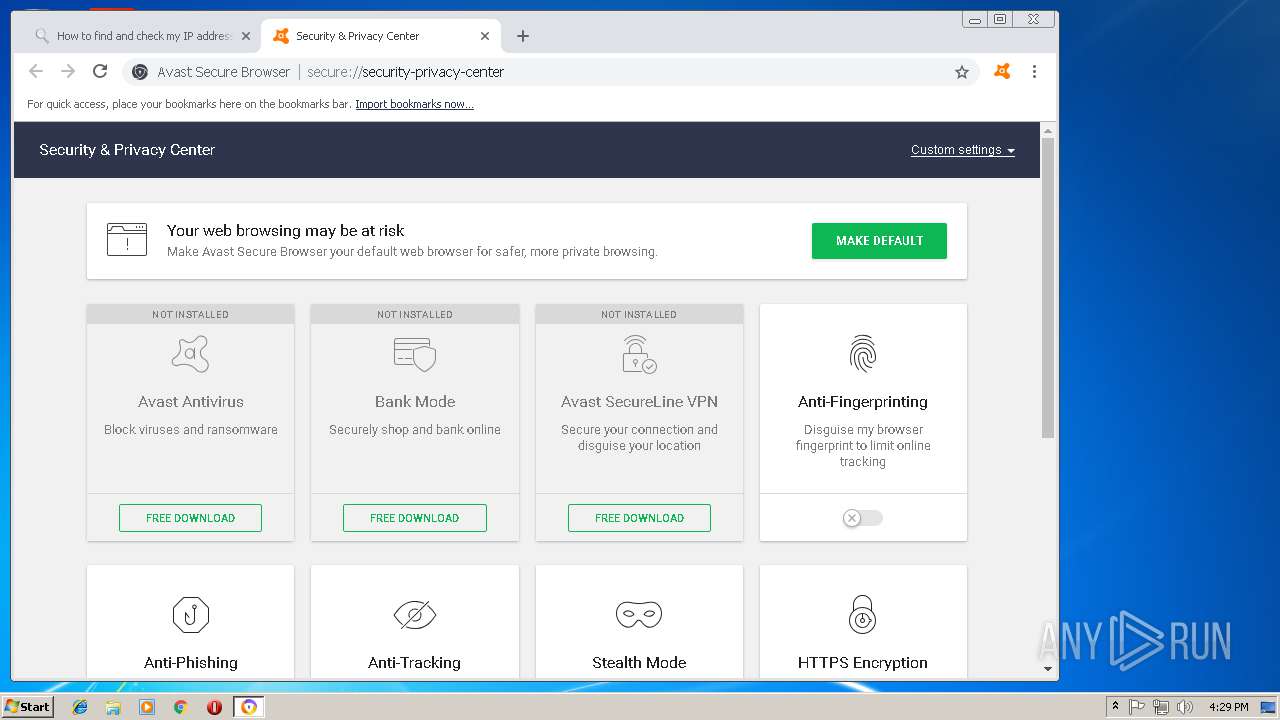The height and width of the screenshot is (720, 1280).
Task: Click the Anti-Phishing hook icon
Action: [190, 614]
